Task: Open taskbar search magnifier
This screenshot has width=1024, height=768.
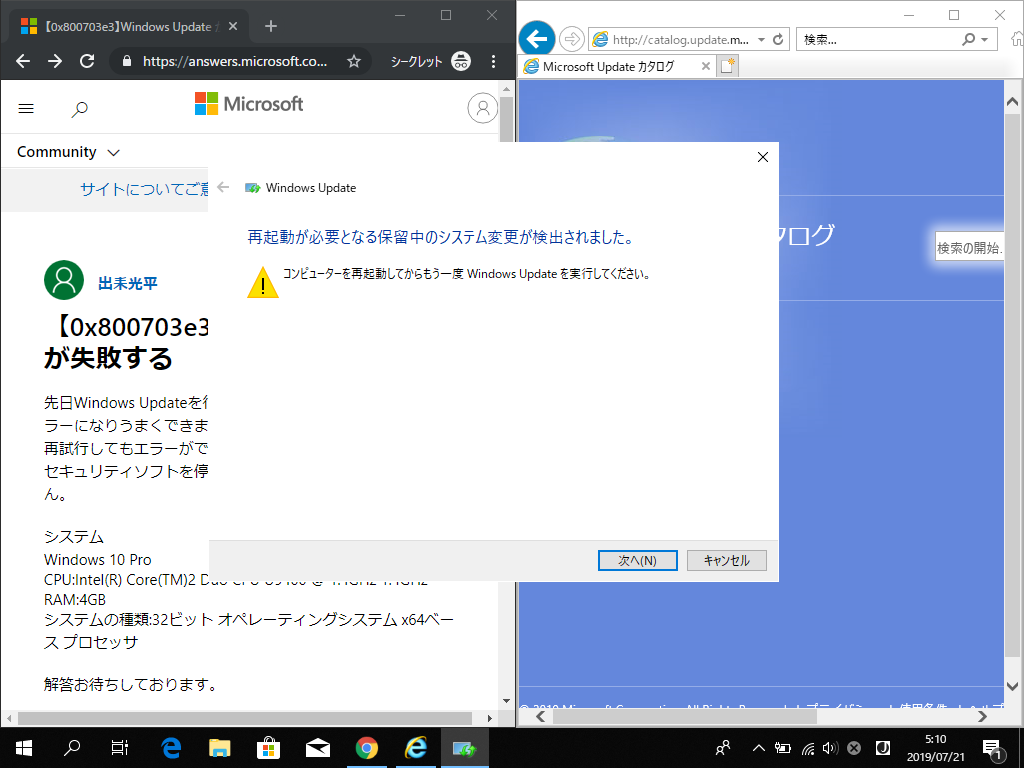Action: [x=72, y=748]
